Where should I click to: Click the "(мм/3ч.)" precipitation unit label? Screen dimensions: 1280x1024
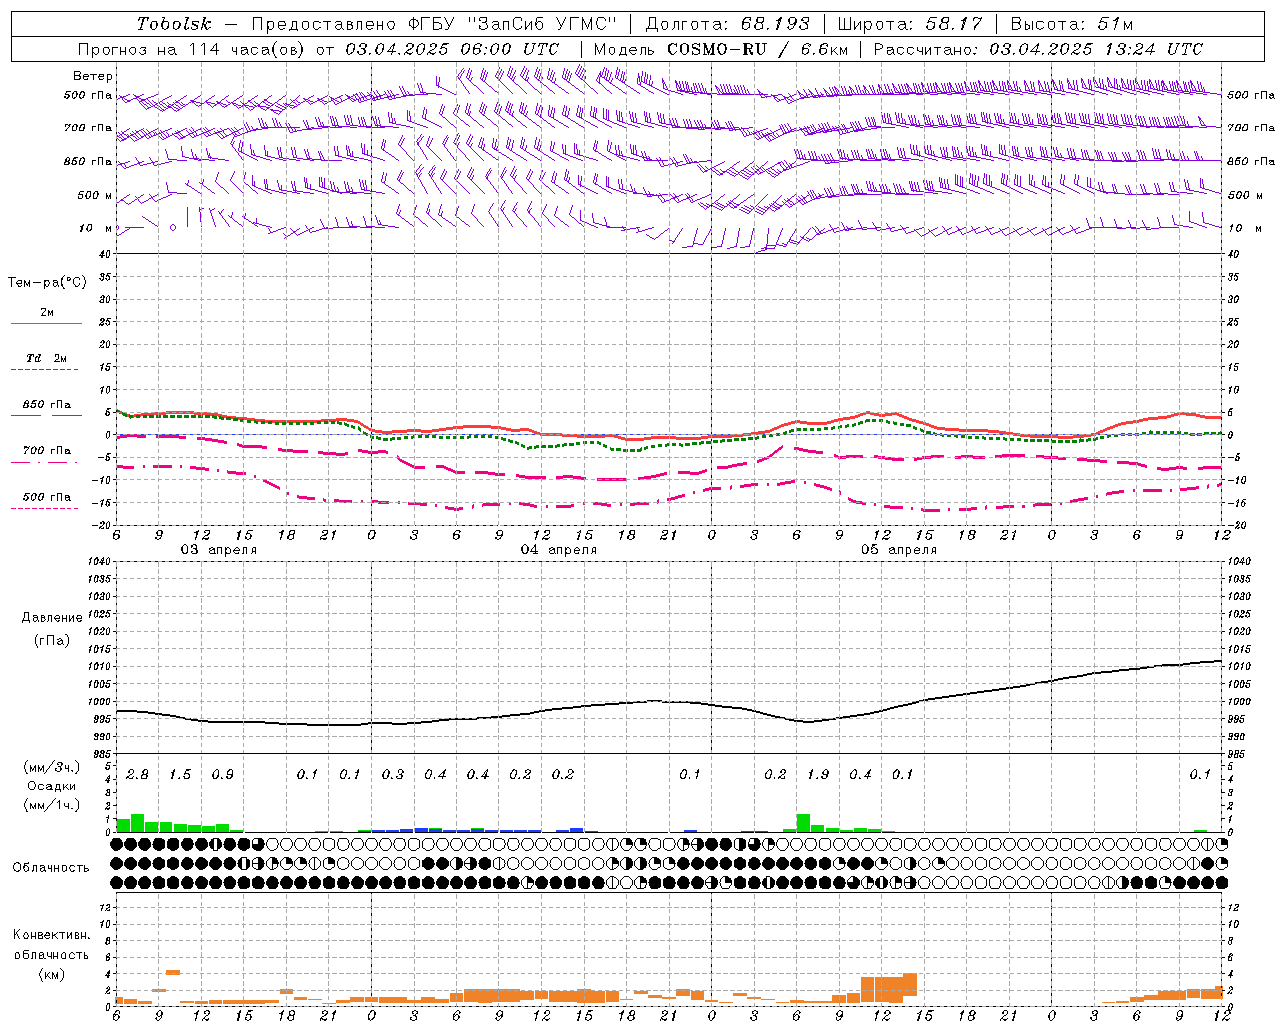[52, 767]
